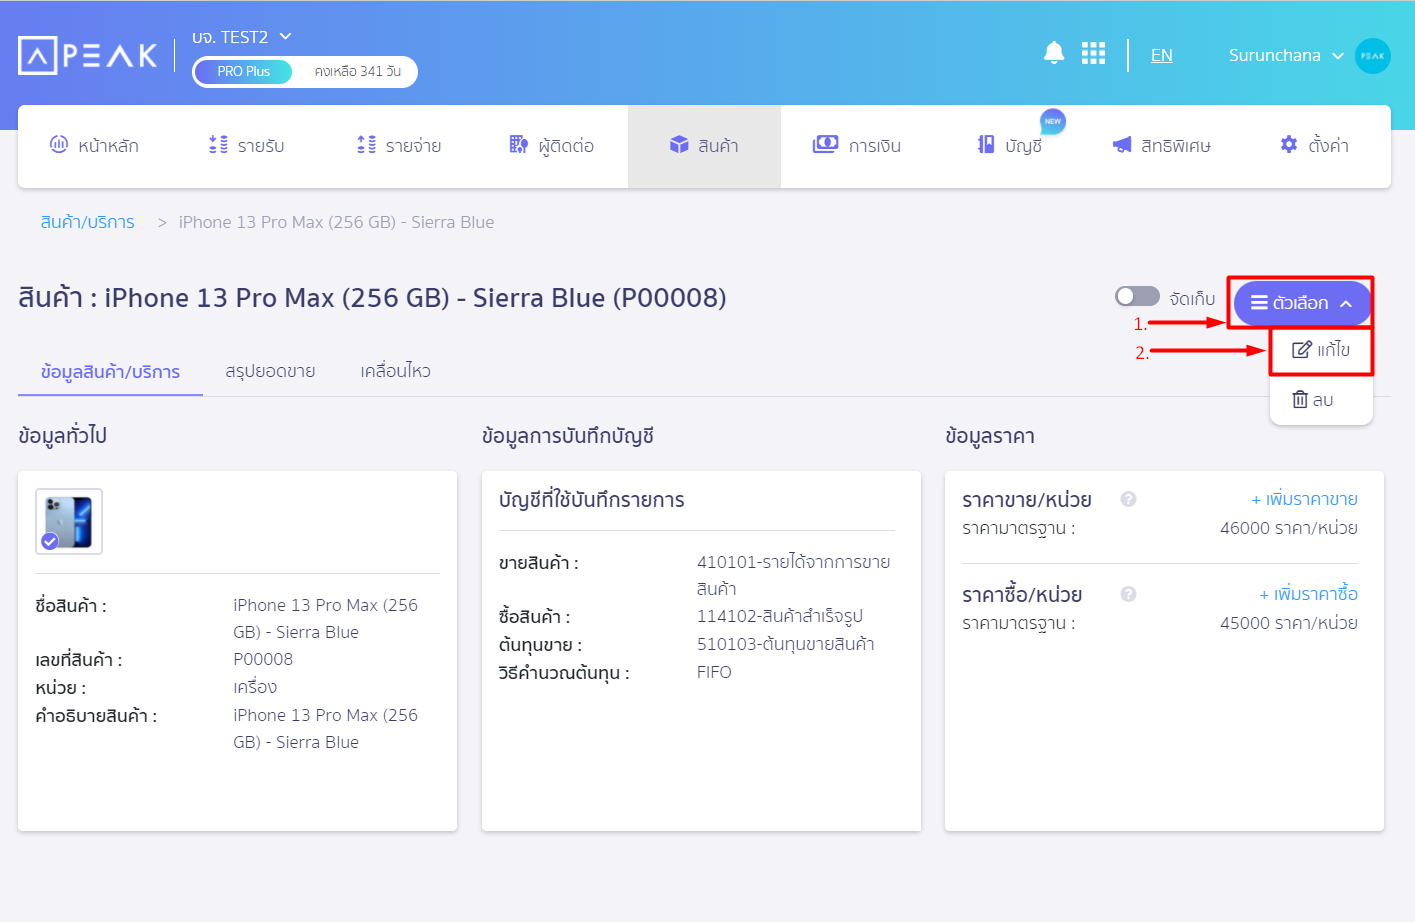Click help icon beside ราคาซื้อ/หน่วย
The image size is (1415, 922).
click(1128, 594)
